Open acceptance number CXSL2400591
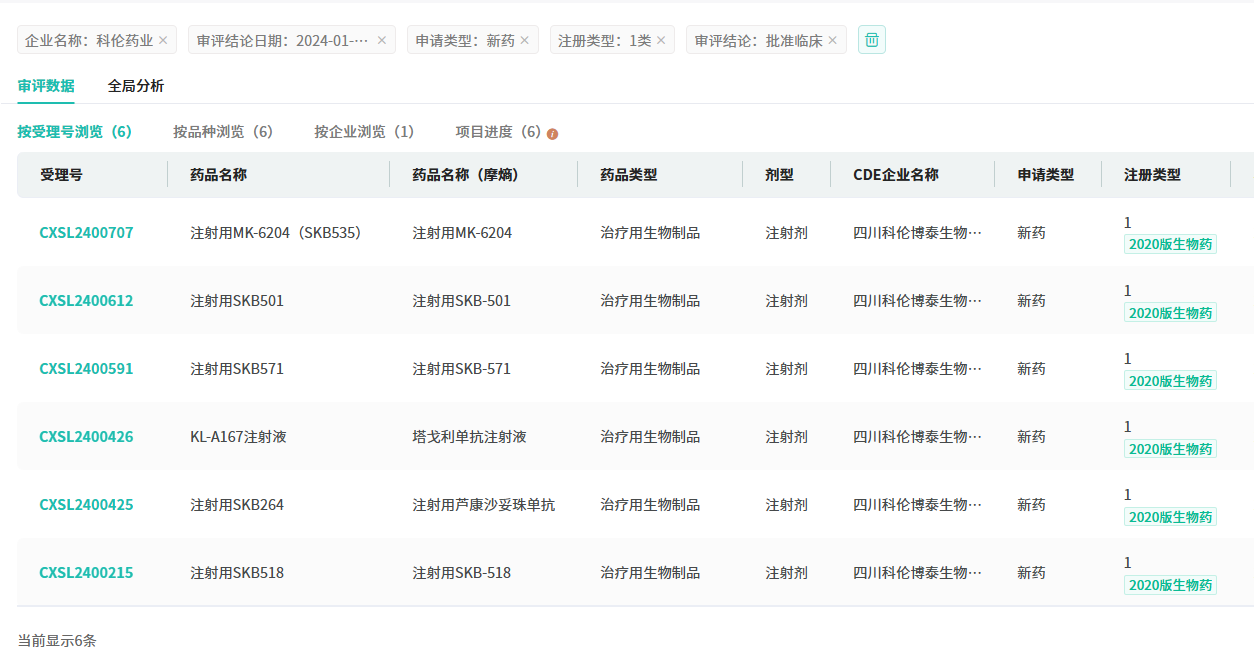 coord(86,369)
